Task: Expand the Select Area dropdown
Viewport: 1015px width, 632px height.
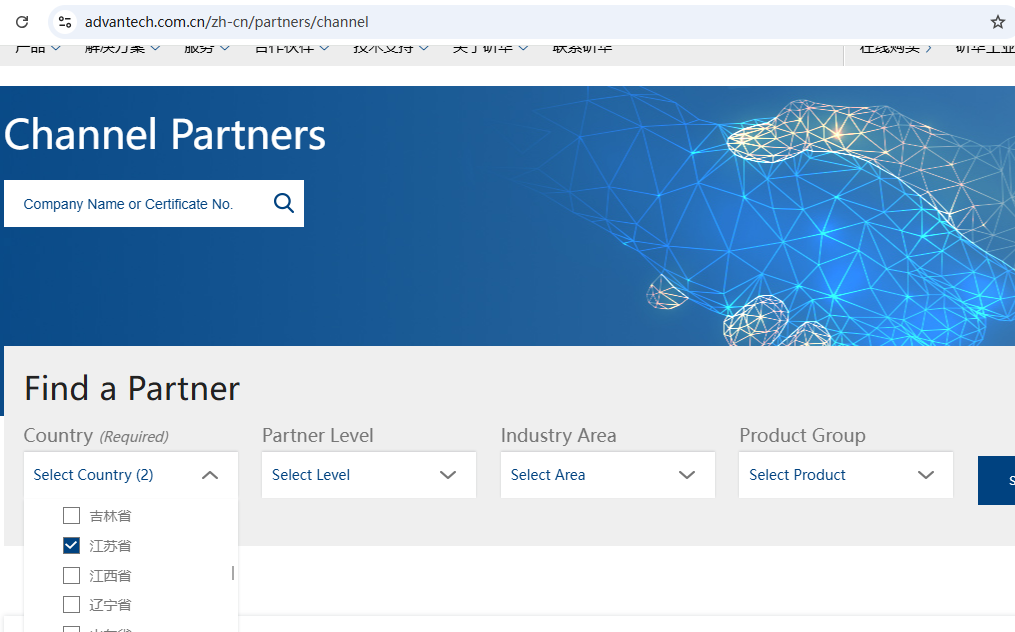Action: [607, 475]
